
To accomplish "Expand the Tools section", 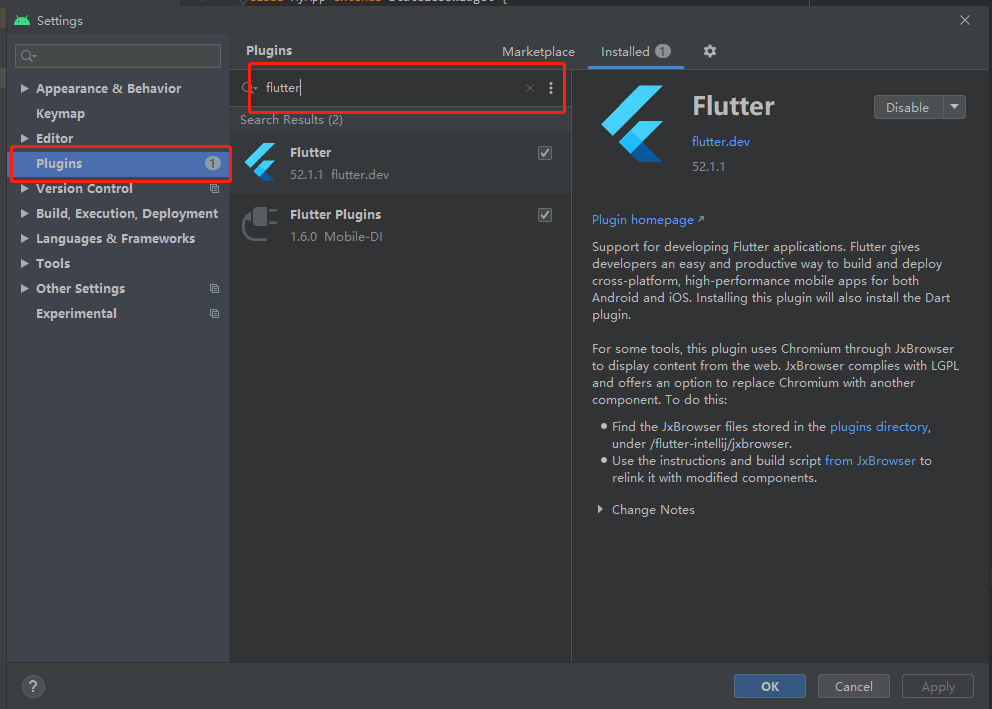I will pyautogui.click(x=24, y=263).
